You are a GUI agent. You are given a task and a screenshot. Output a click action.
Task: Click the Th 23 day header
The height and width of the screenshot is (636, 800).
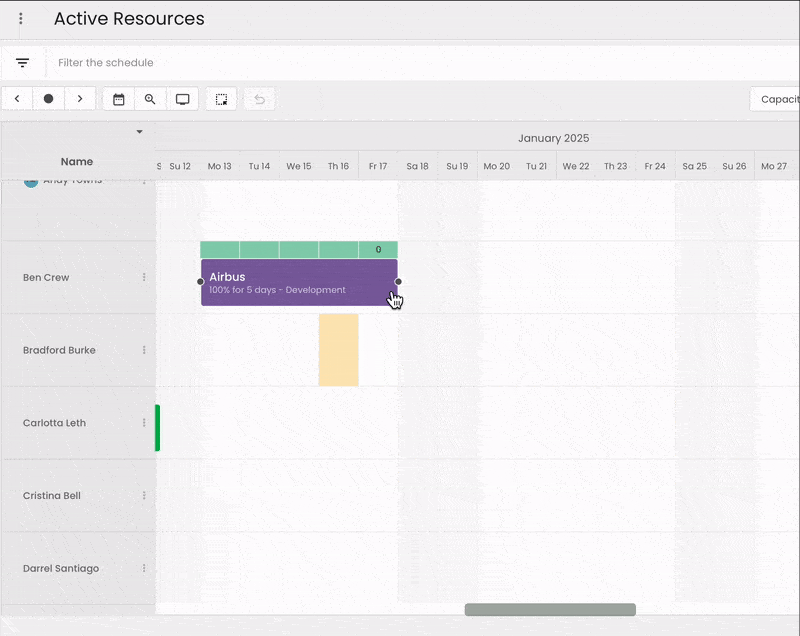pos(615,166)
